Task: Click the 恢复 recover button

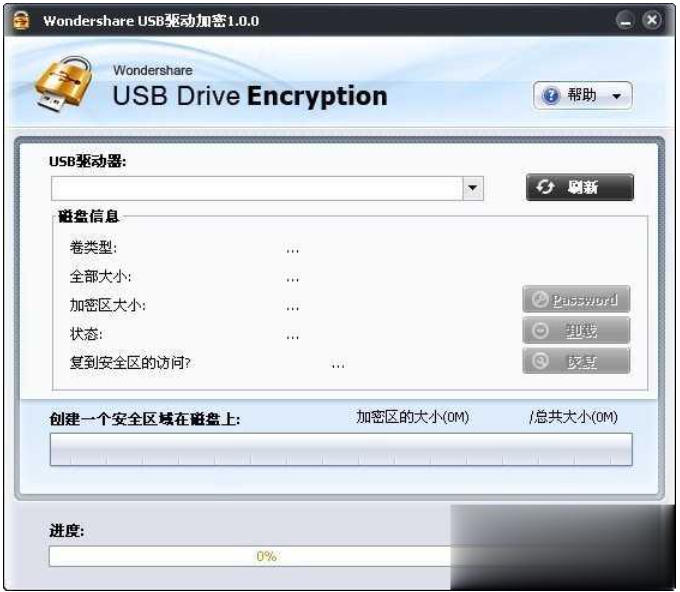Action: pos(576,361)
